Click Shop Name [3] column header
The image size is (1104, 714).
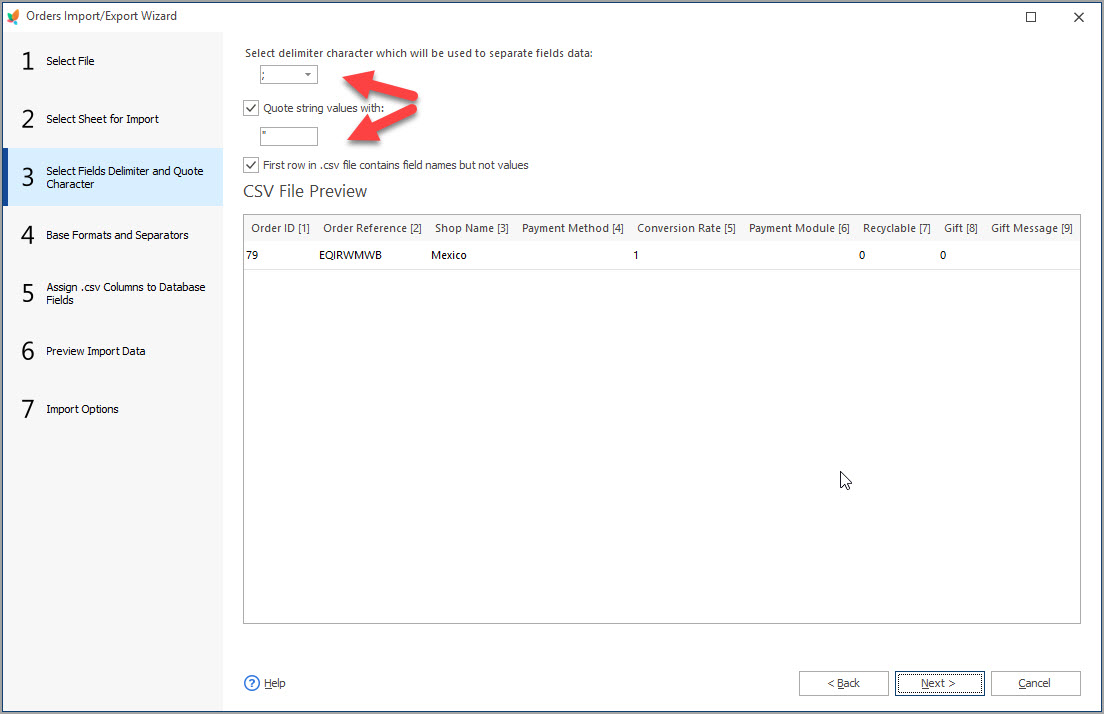tap(472, 228)
